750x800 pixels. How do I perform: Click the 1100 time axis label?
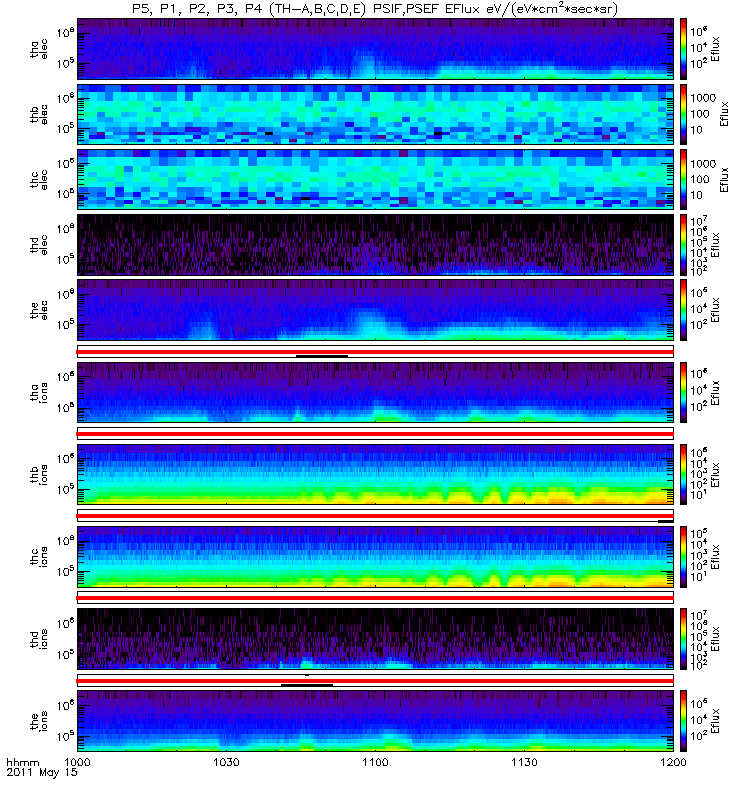(375, 762)
